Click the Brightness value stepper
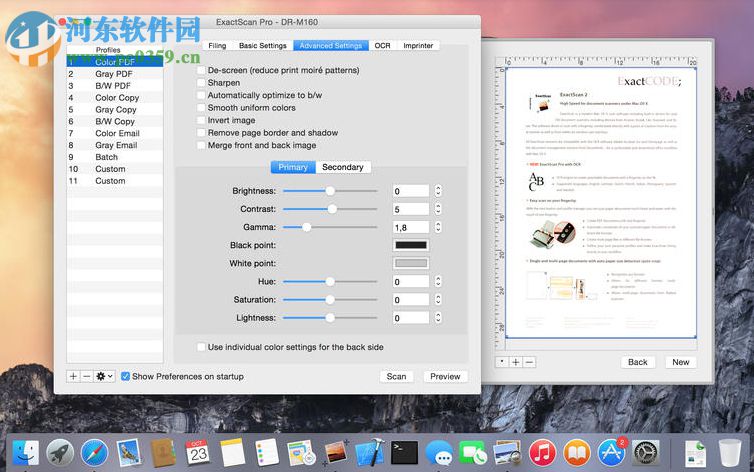 [x=438, y=191]
